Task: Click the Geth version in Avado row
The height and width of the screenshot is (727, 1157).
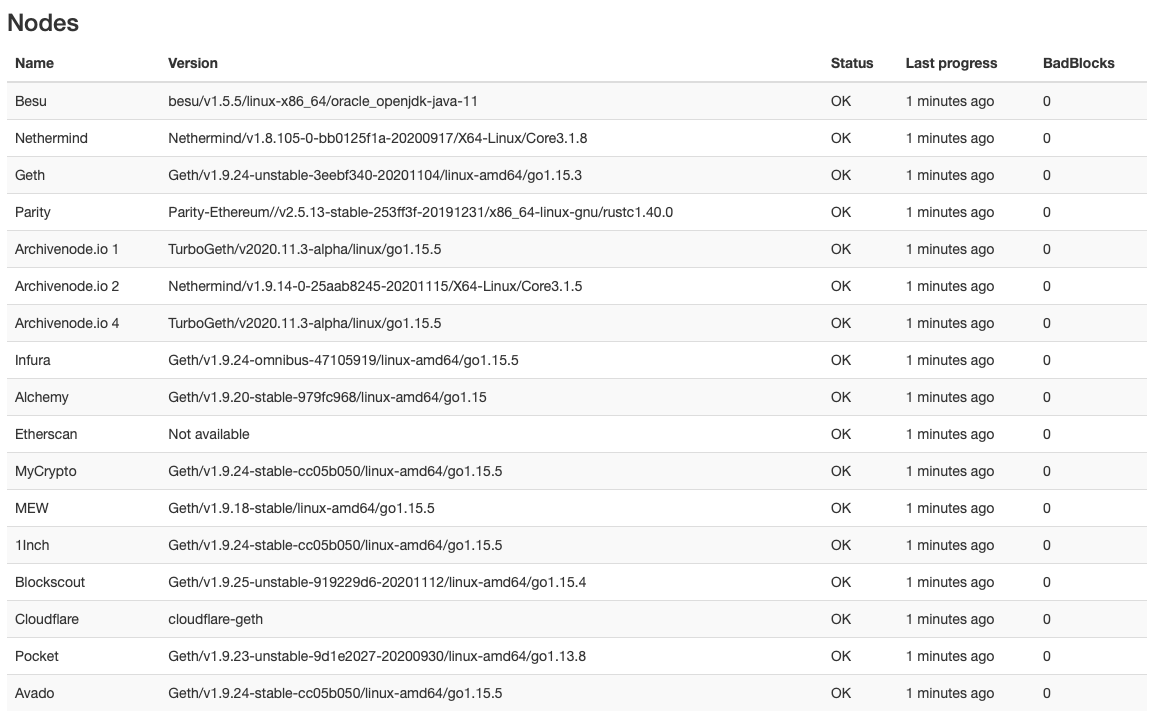Action: (335, 692)
